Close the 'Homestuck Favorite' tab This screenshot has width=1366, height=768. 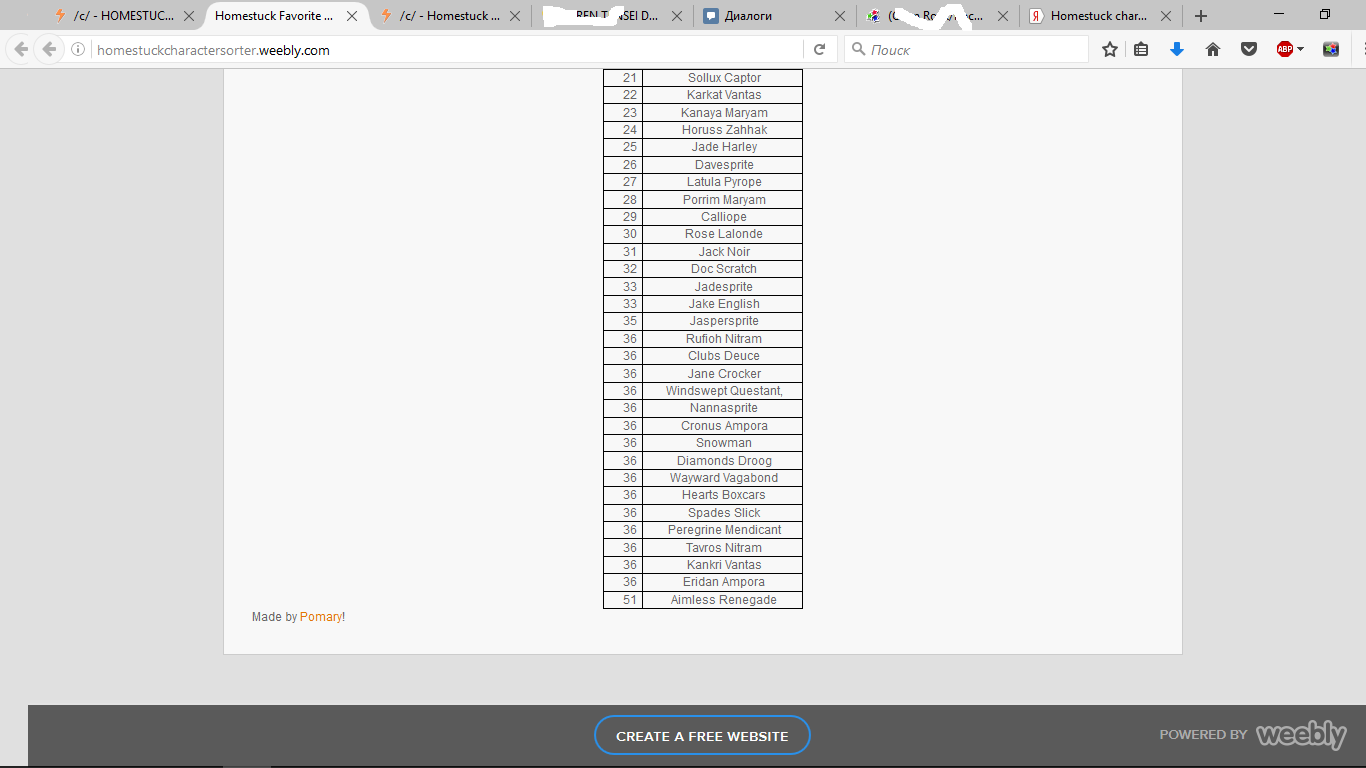click(352, 16)
